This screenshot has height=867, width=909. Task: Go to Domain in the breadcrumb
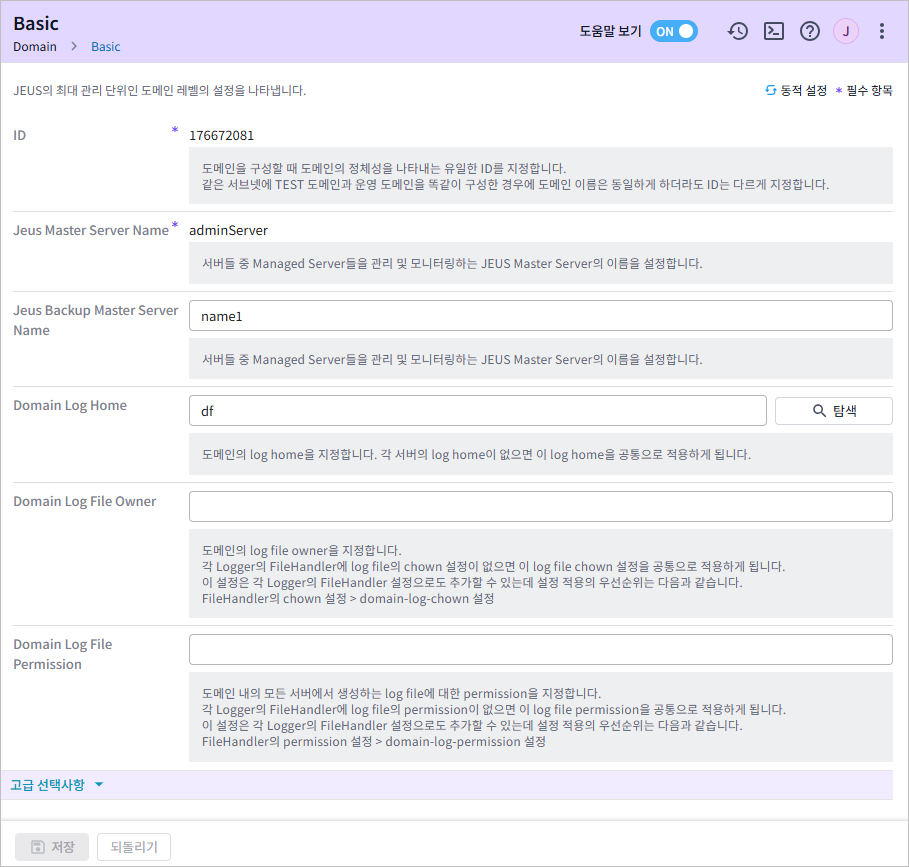pos(35,47)
